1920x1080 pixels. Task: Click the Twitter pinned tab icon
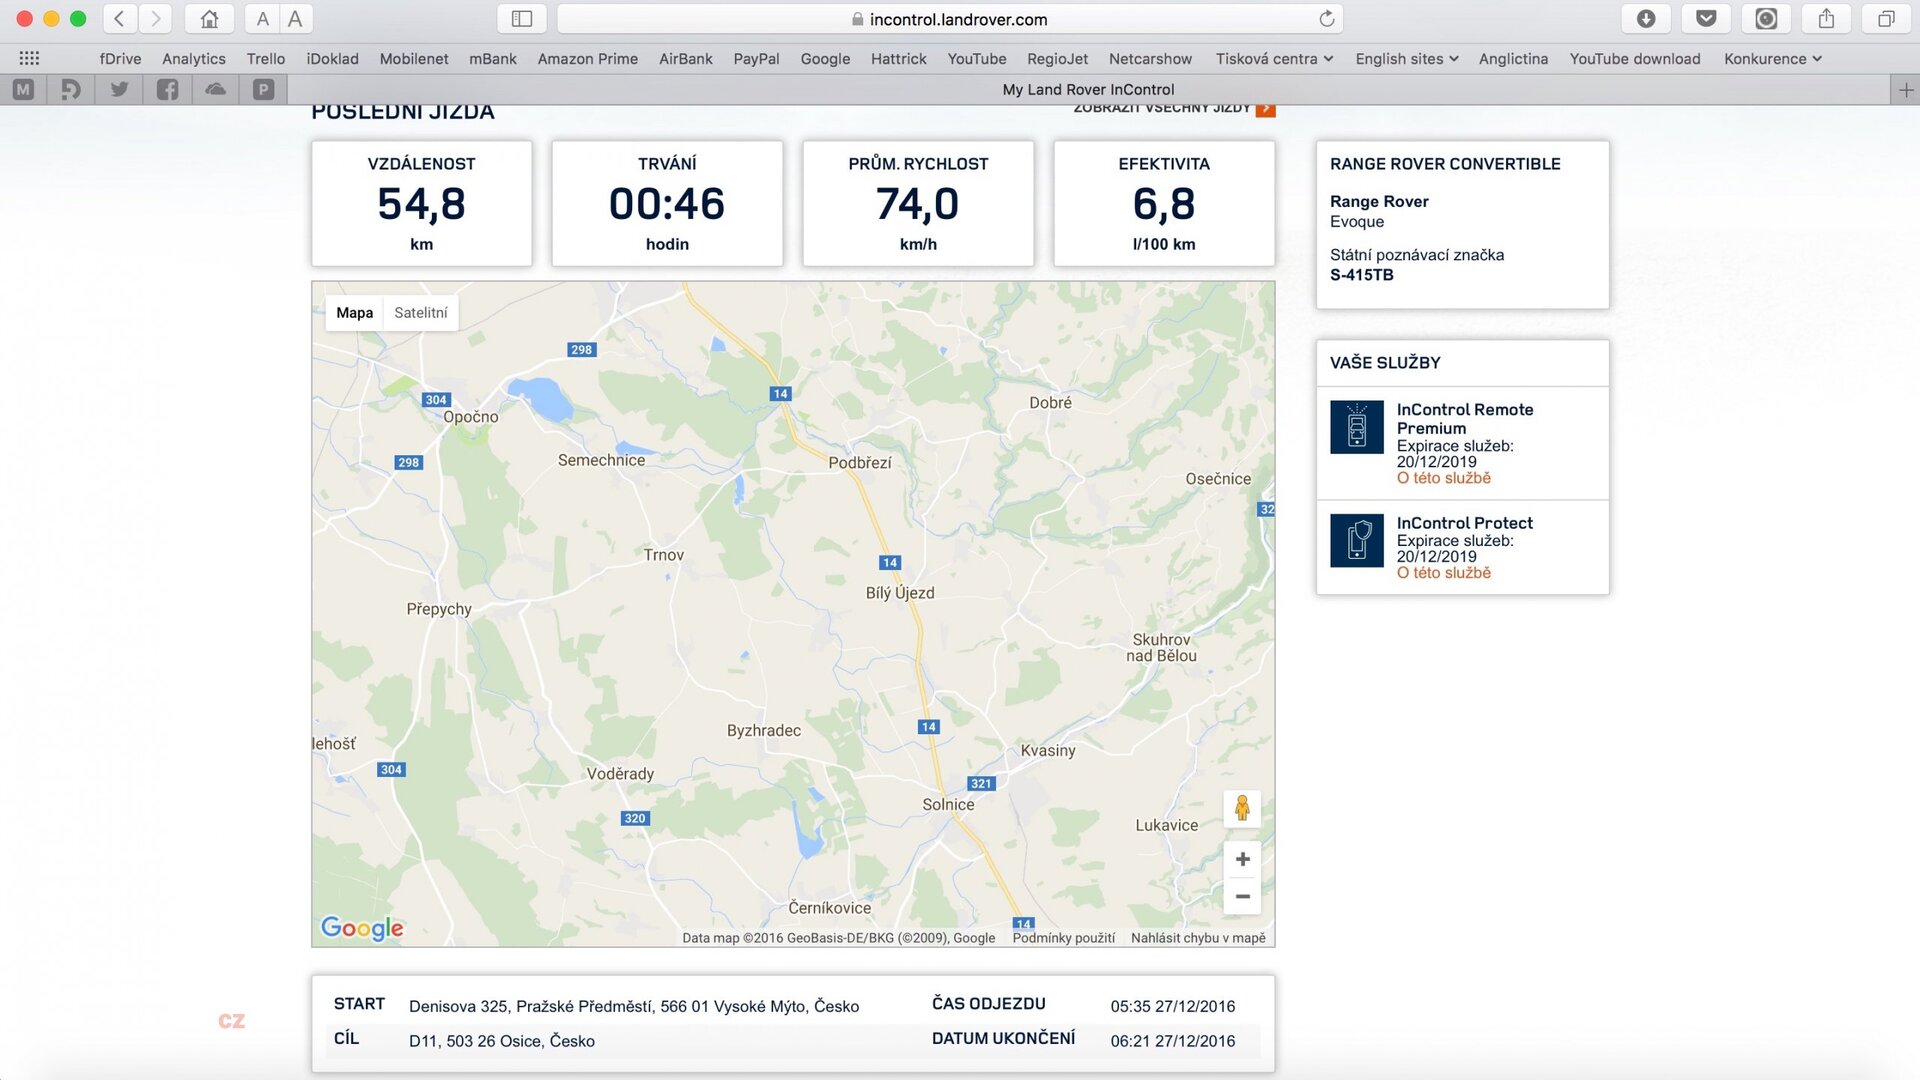(119, 90)
